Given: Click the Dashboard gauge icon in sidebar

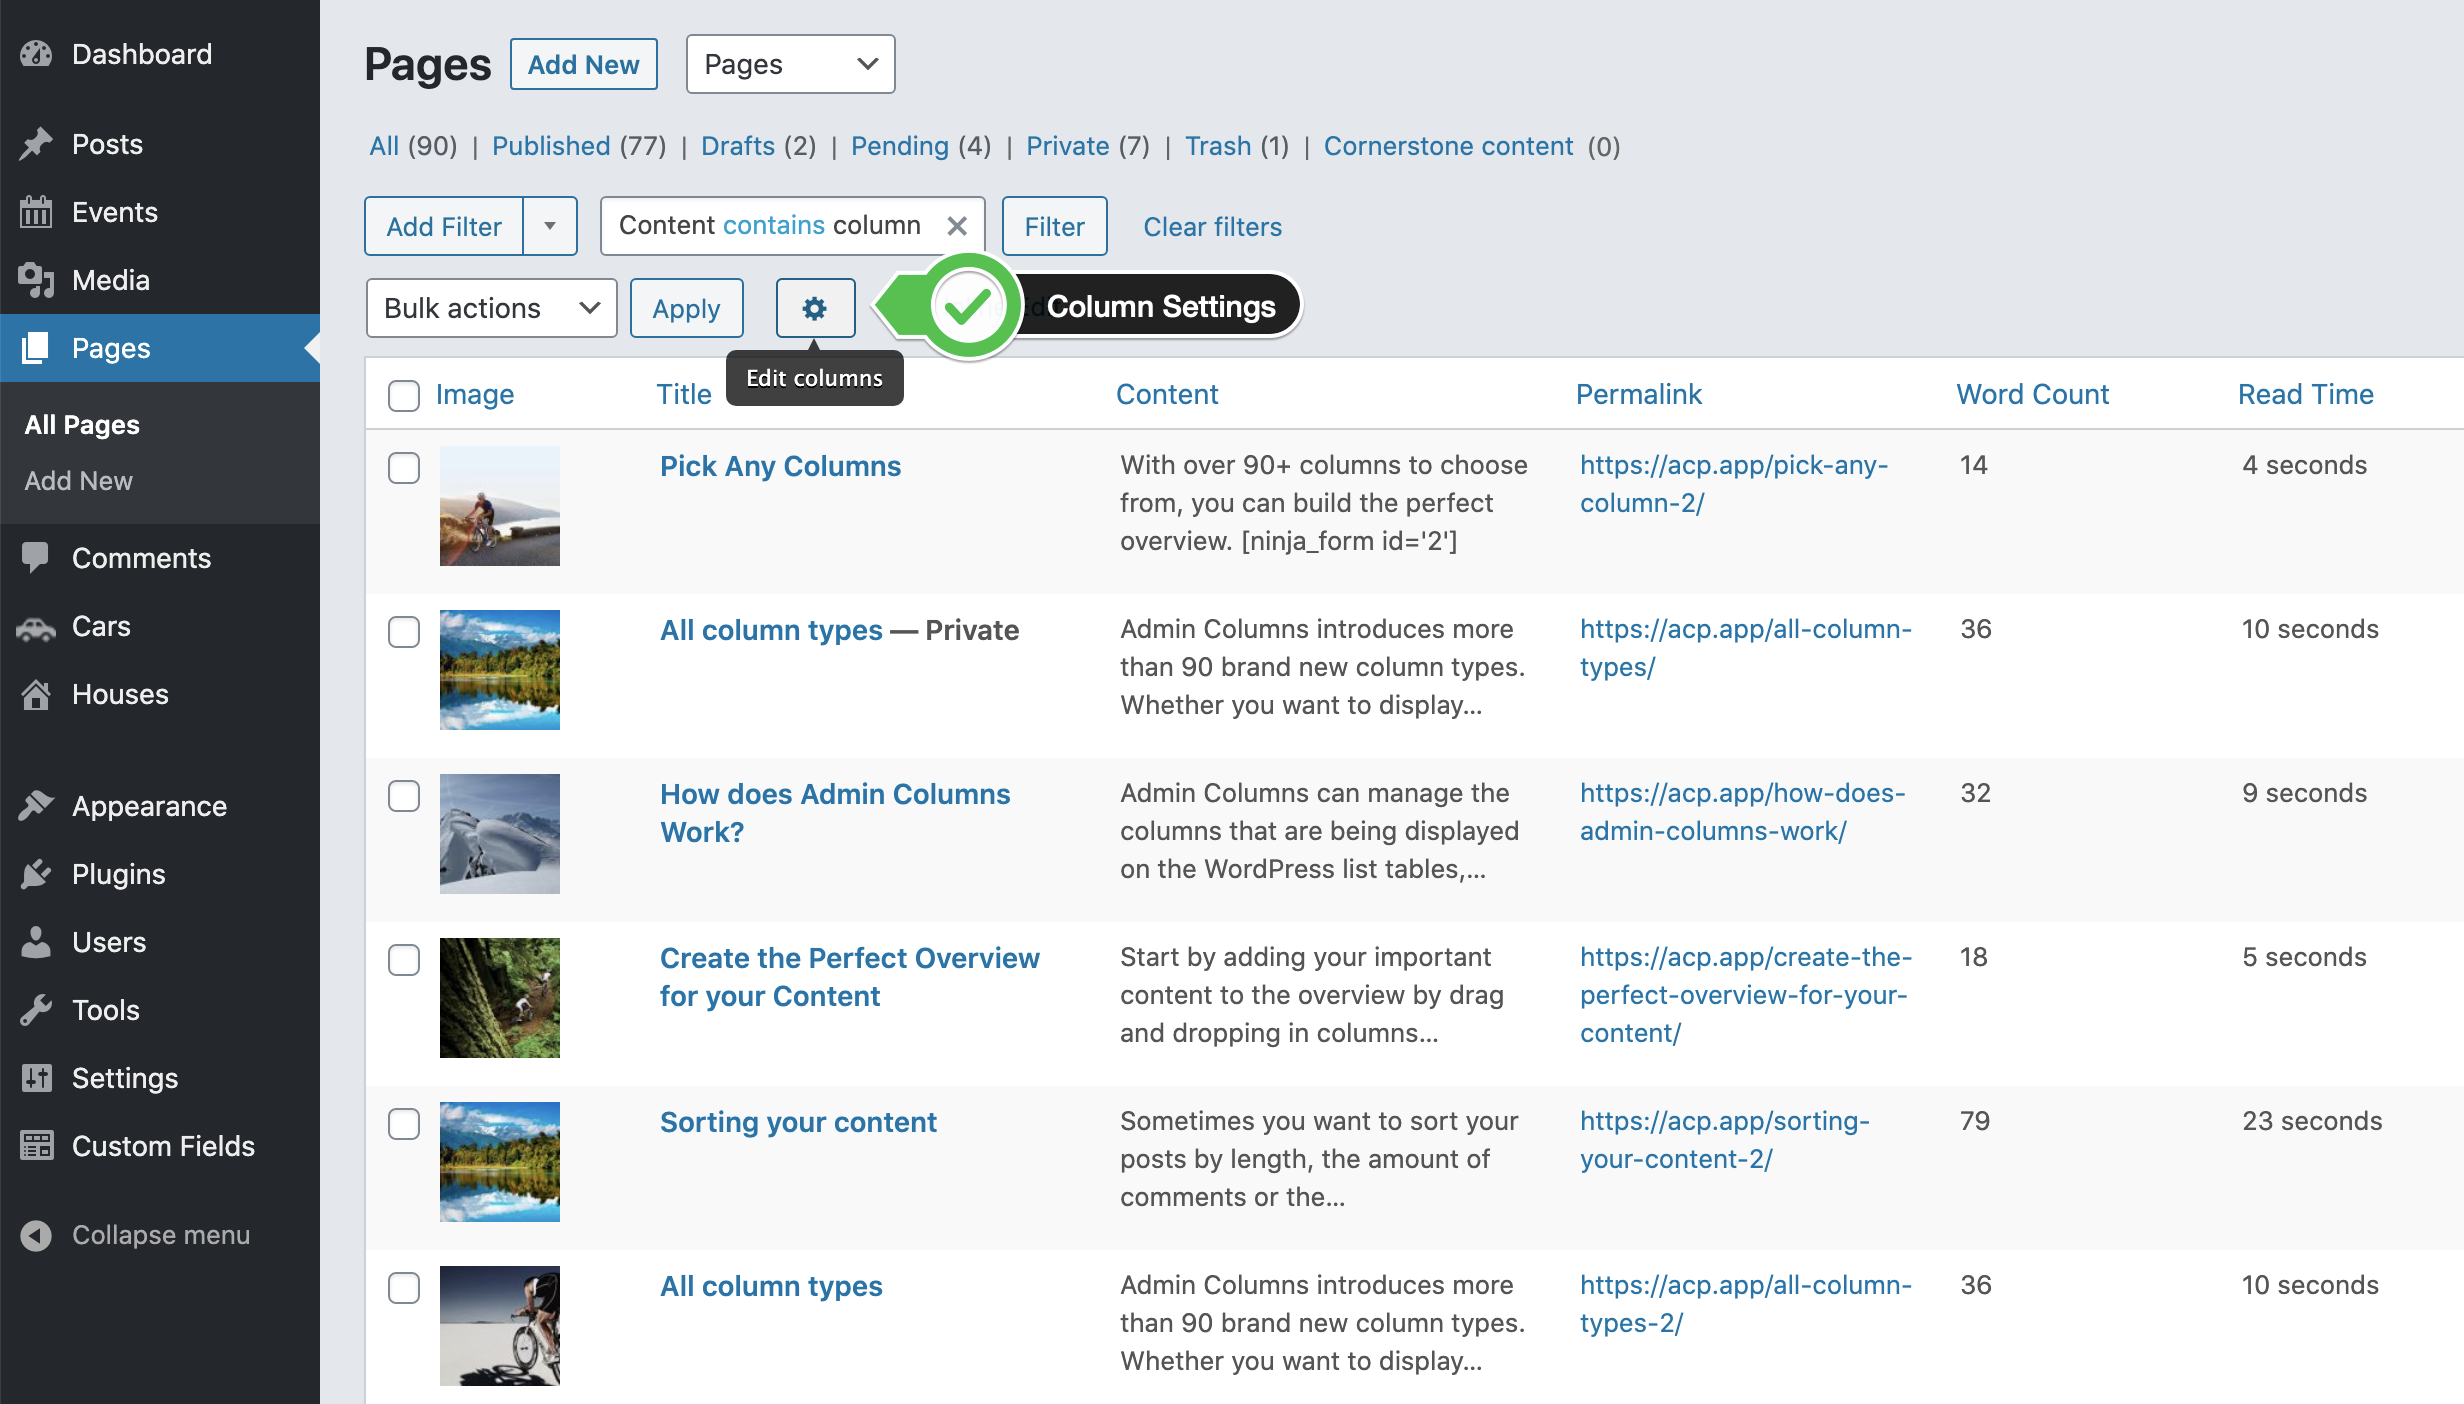Looking at the screenshot, I should [x=36, y=54].
